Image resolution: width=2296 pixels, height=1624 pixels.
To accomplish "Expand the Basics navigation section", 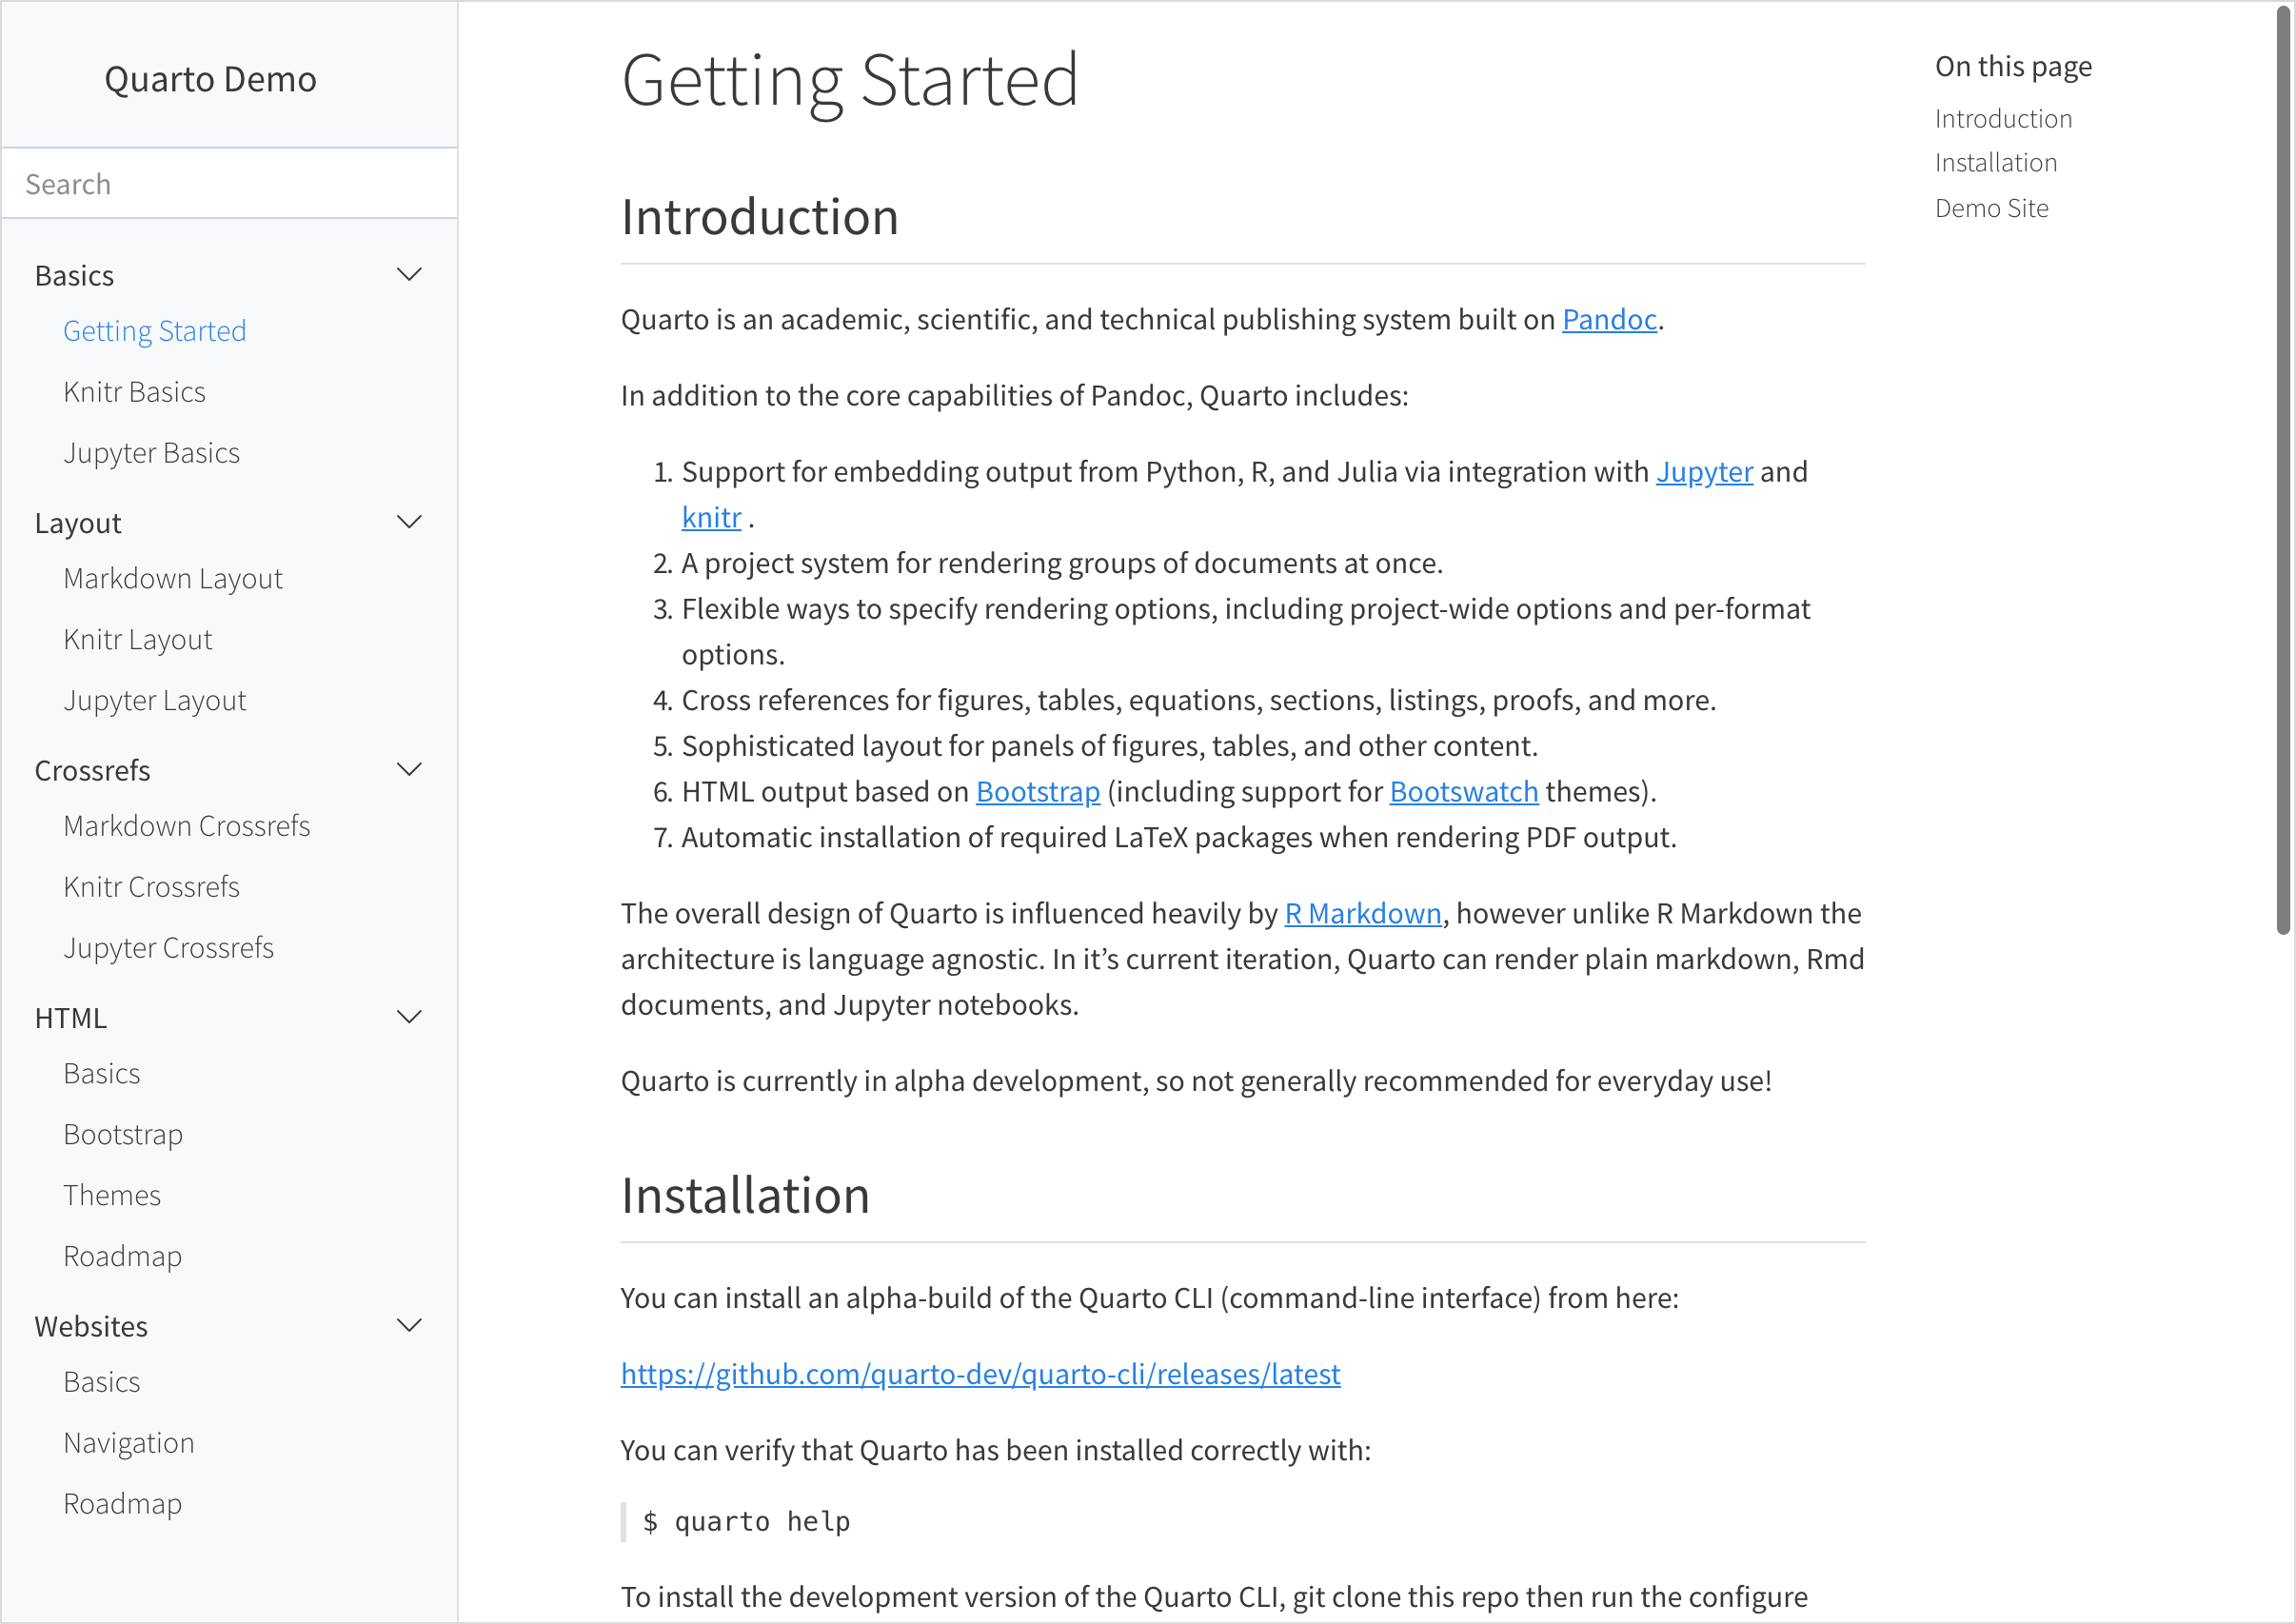I will point(409,274).
